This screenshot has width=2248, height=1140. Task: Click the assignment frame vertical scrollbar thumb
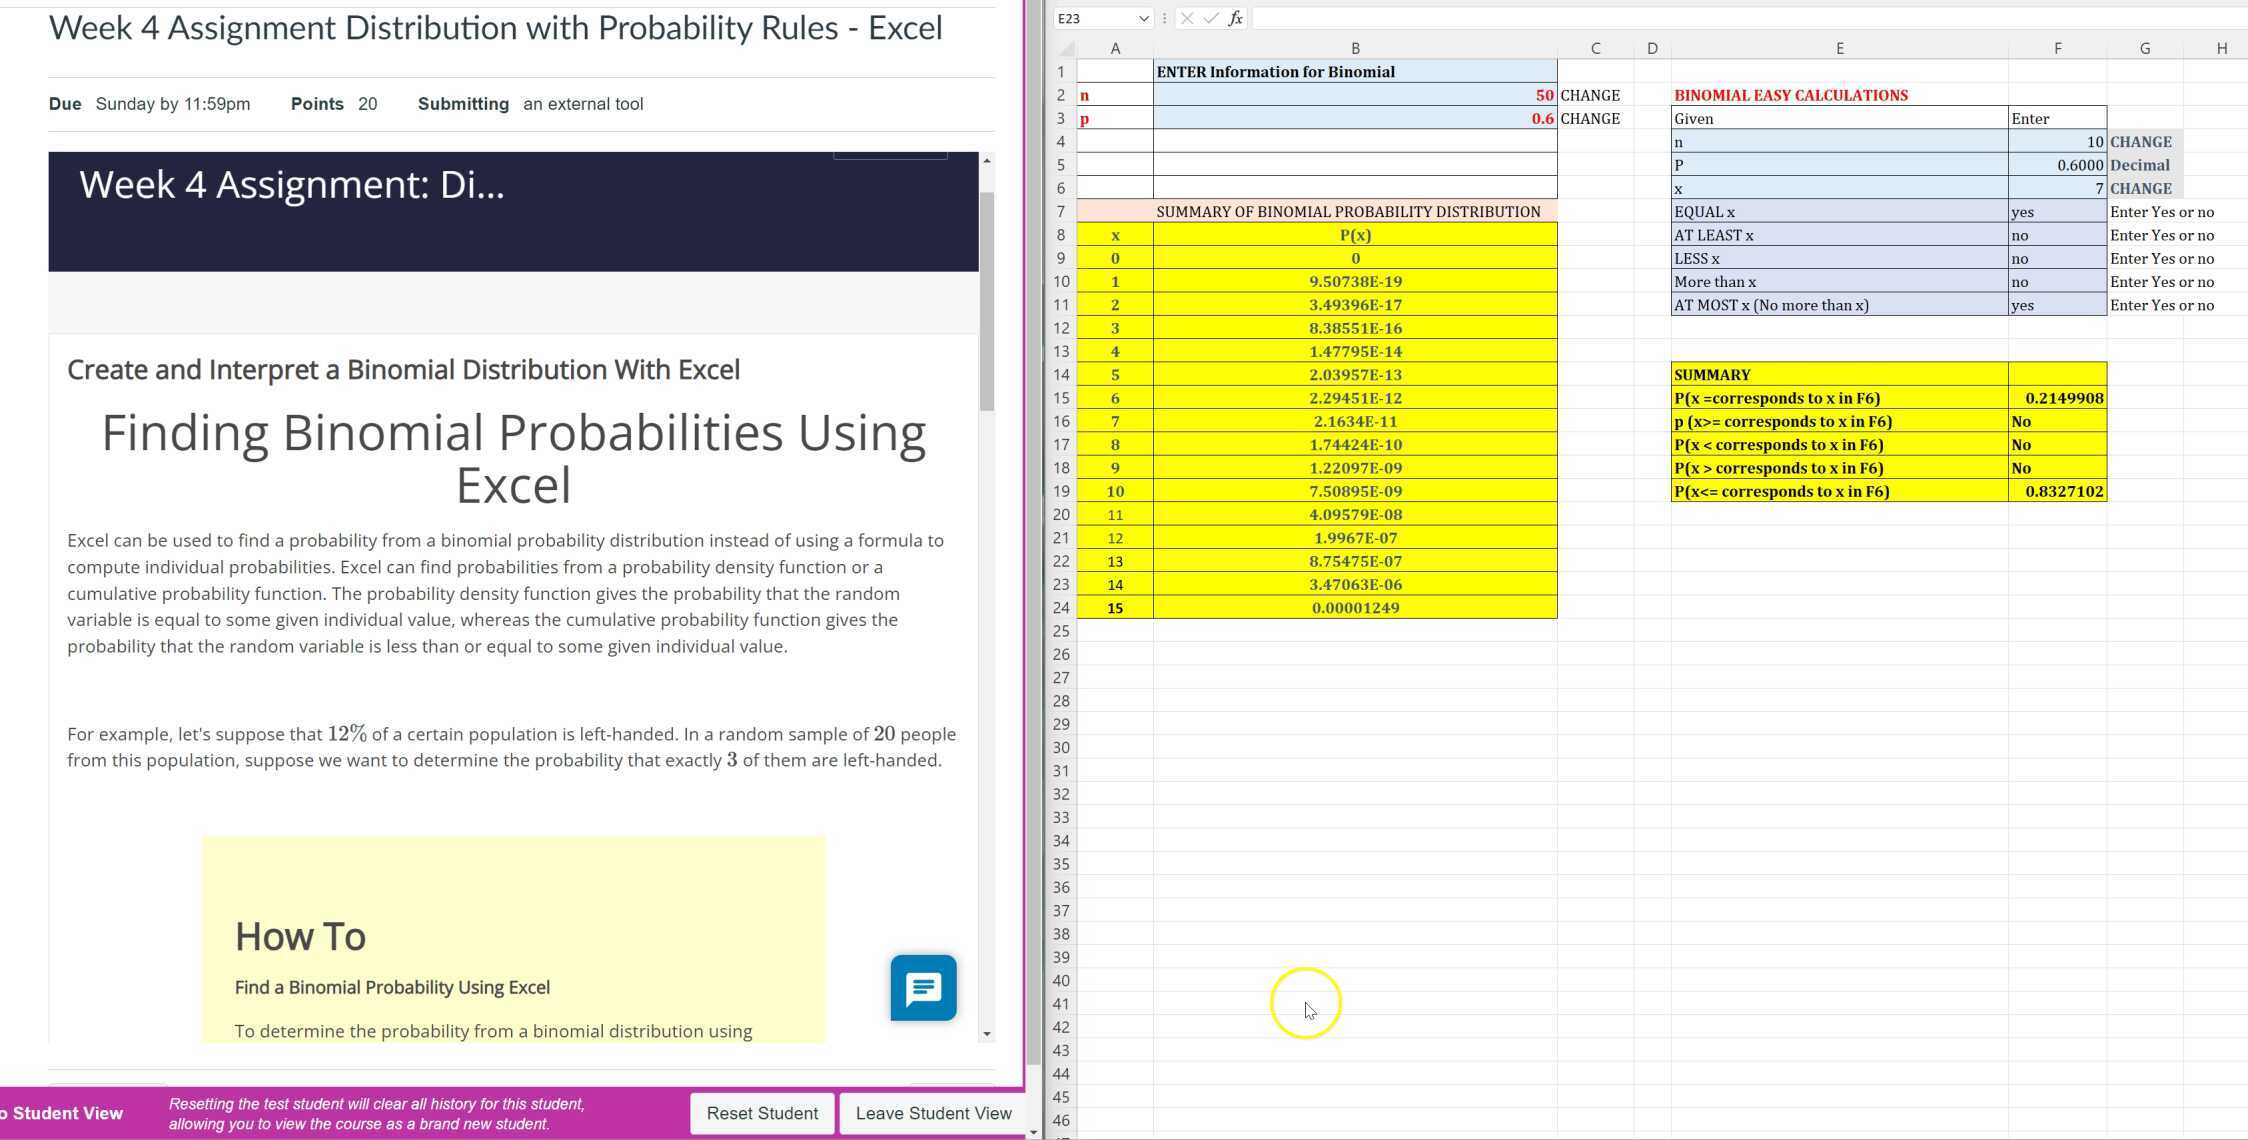point(986,300)
